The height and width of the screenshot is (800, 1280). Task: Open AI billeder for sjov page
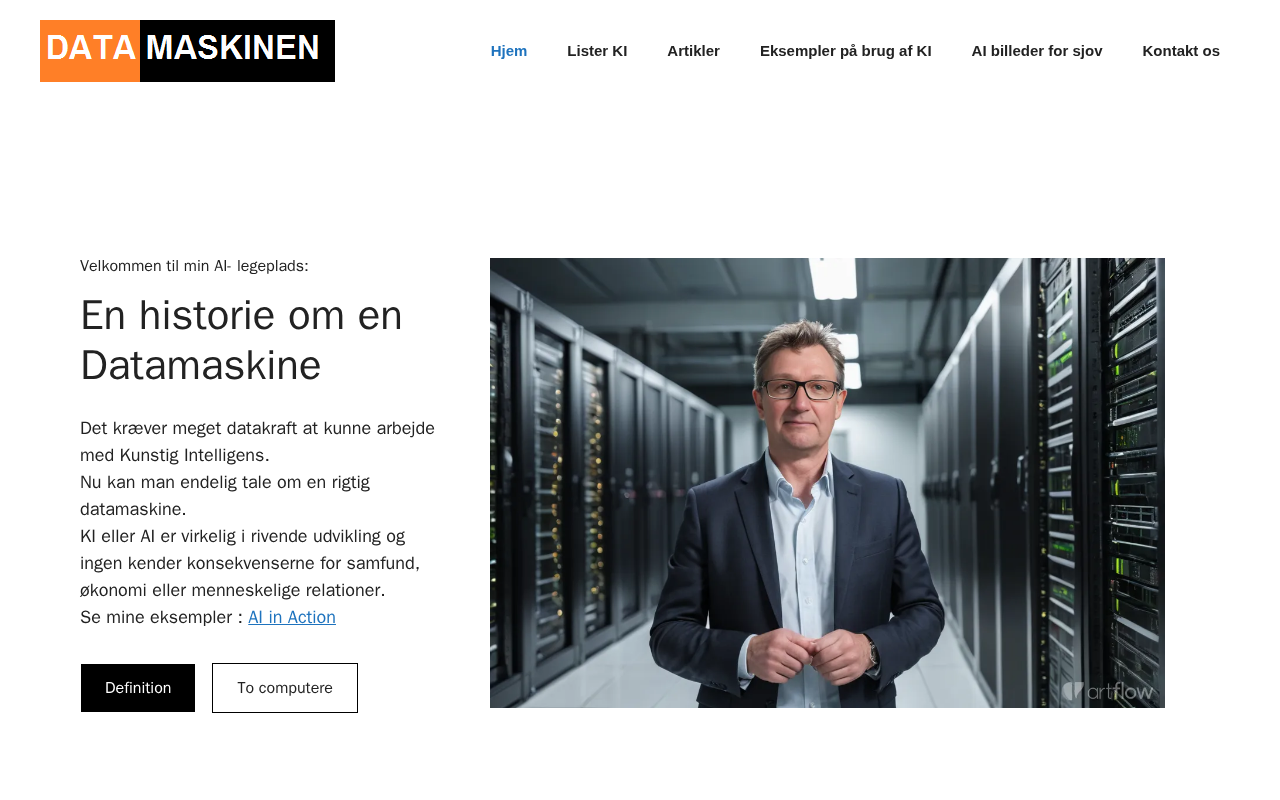pos(1037,51)
